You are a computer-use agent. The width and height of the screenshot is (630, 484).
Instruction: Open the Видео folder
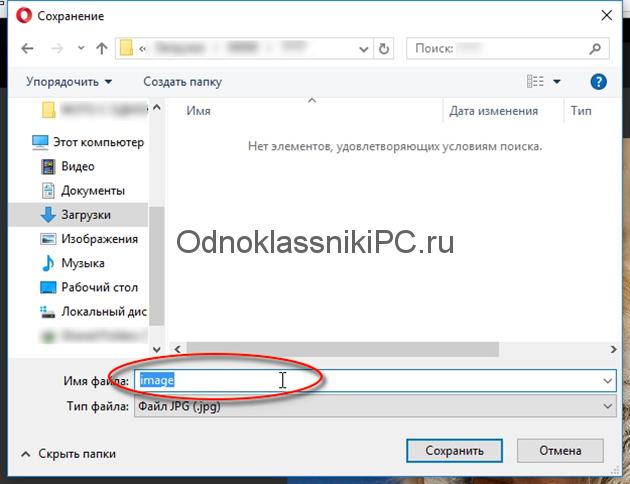[78, 166]
